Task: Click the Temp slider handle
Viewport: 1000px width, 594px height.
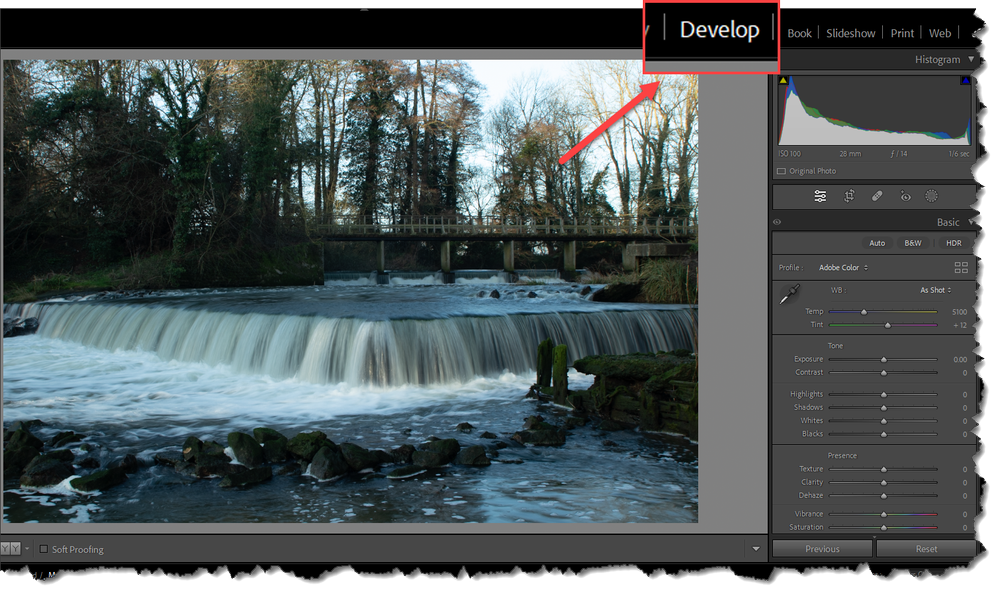Action: tap(864, 312)
